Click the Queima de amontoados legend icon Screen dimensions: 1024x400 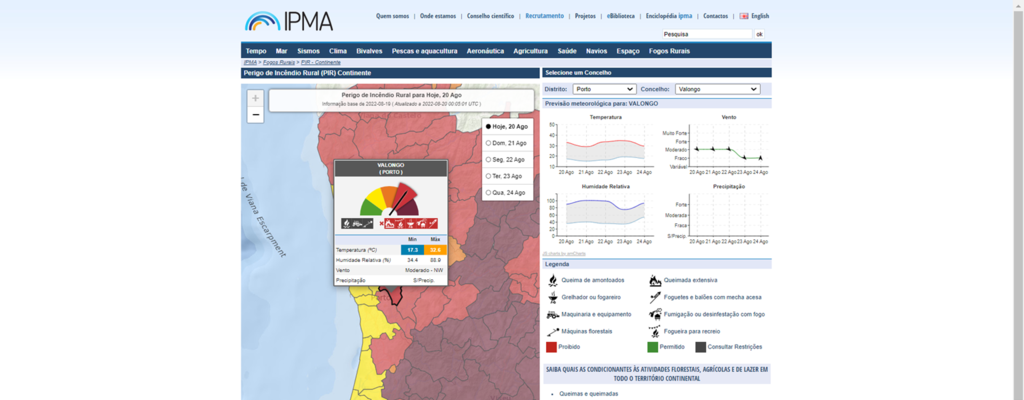(x=552, y=280)
